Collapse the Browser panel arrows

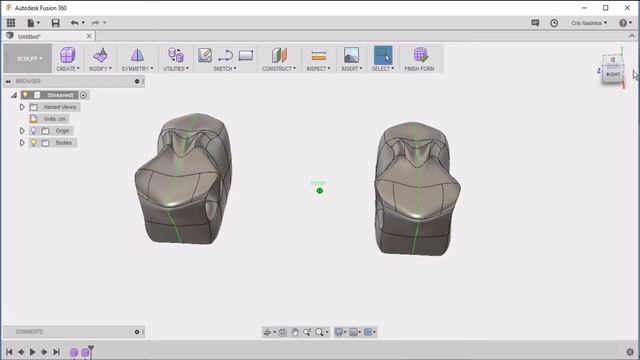pyautogui.click(x=8, y=81)
